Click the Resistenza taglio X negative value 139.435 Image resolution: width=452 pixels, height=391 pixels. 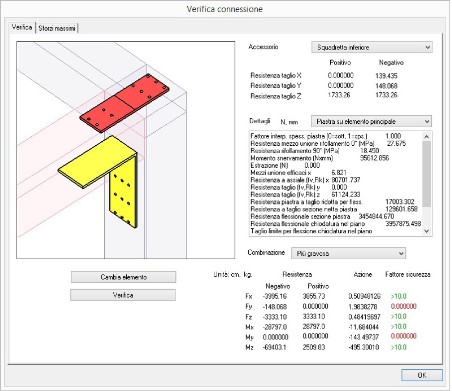pyautogui.click(x=386, y=76)
